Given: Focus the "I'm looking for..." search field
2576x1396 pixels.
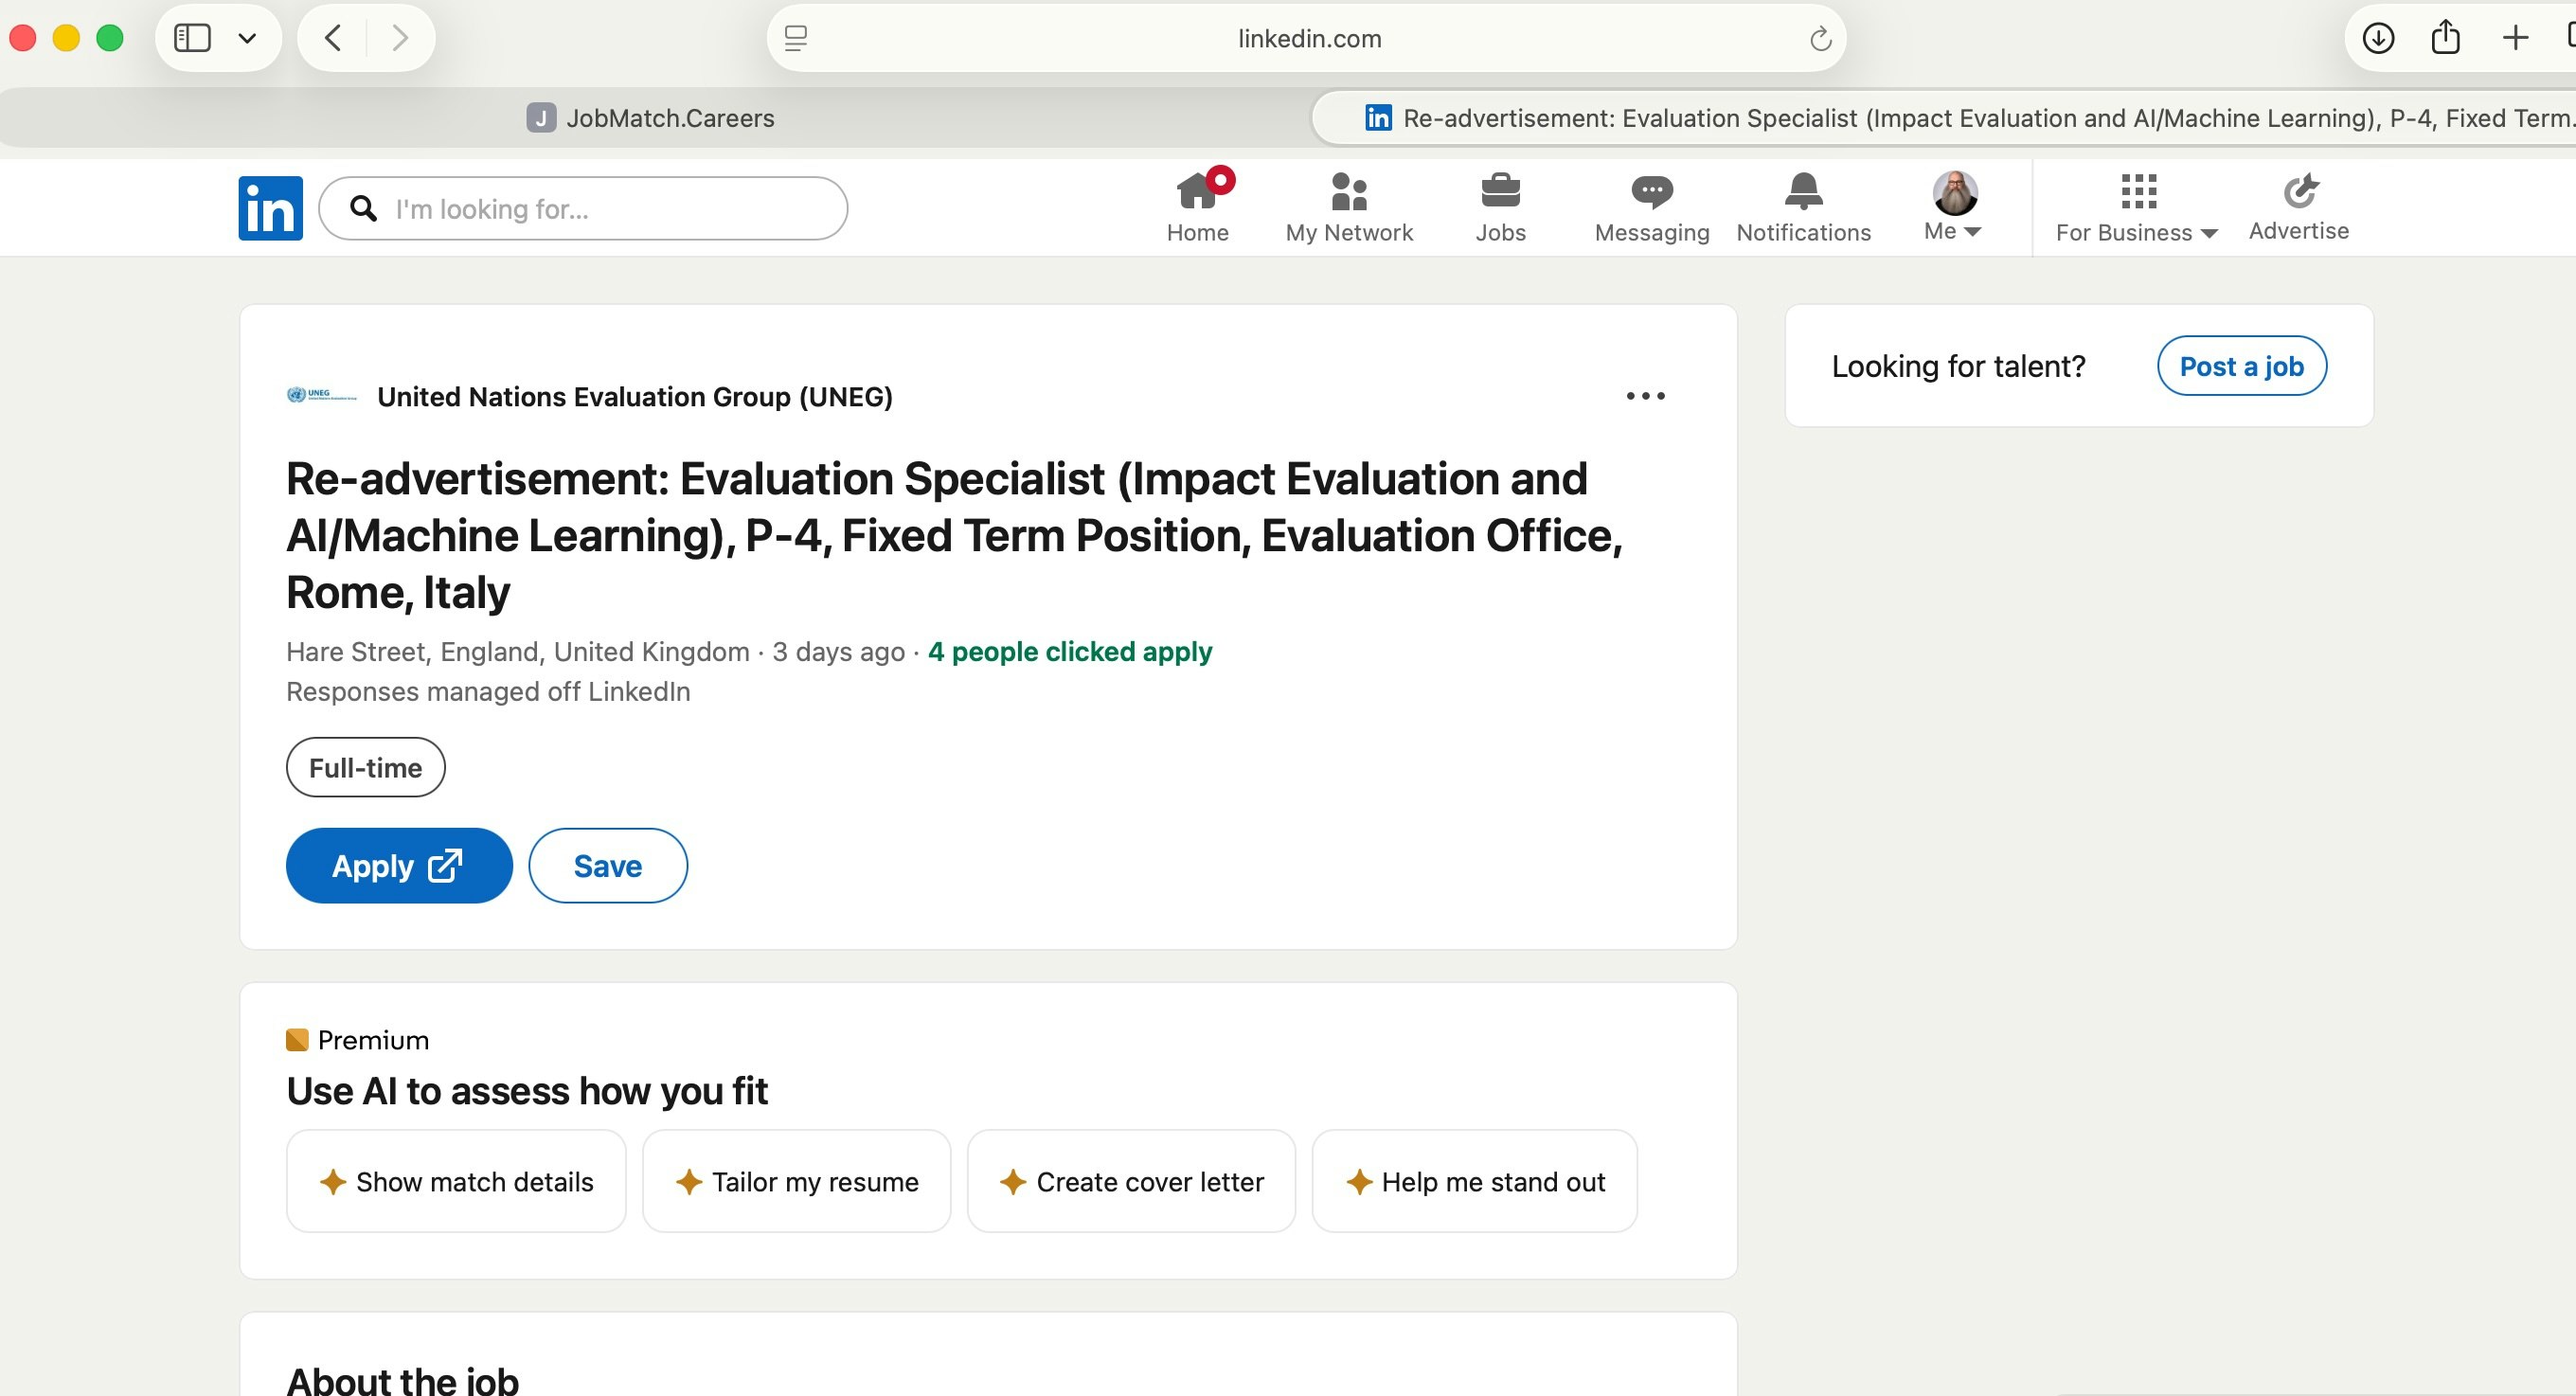Looking at the screenshot, I should click(x=583, y=208).
